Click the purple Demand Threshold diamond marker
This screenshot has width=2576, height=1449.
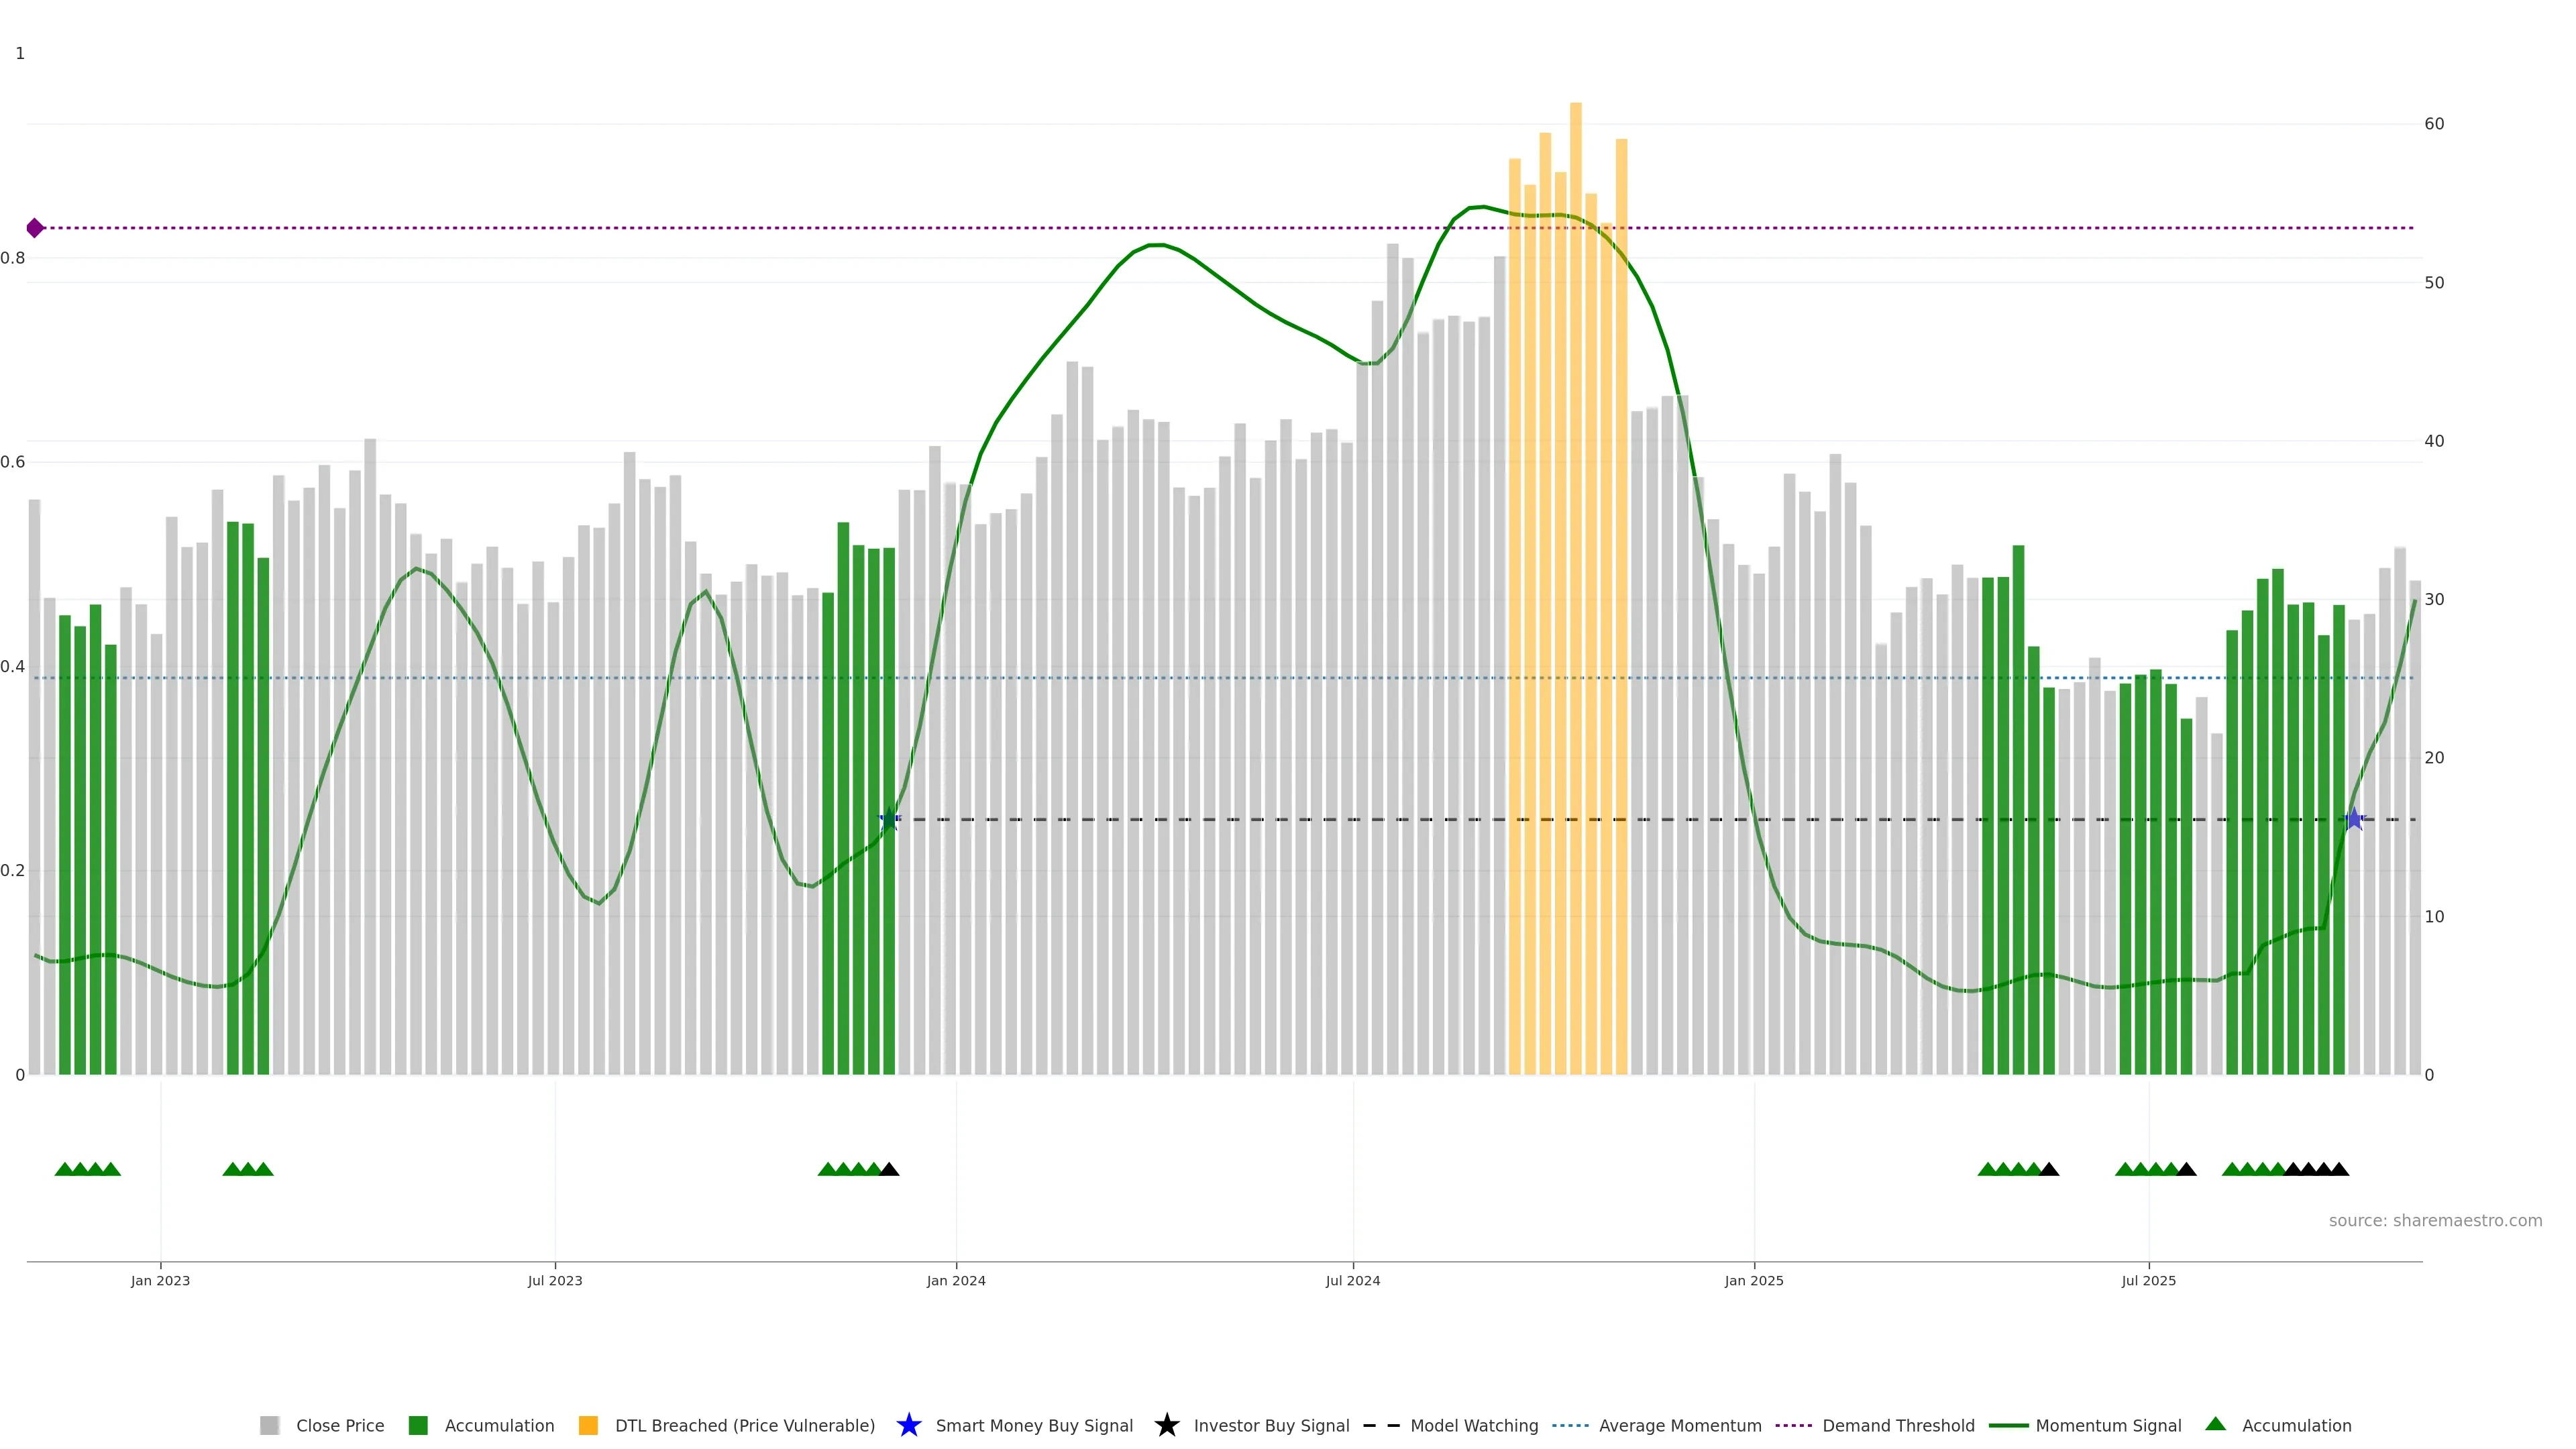35,228
